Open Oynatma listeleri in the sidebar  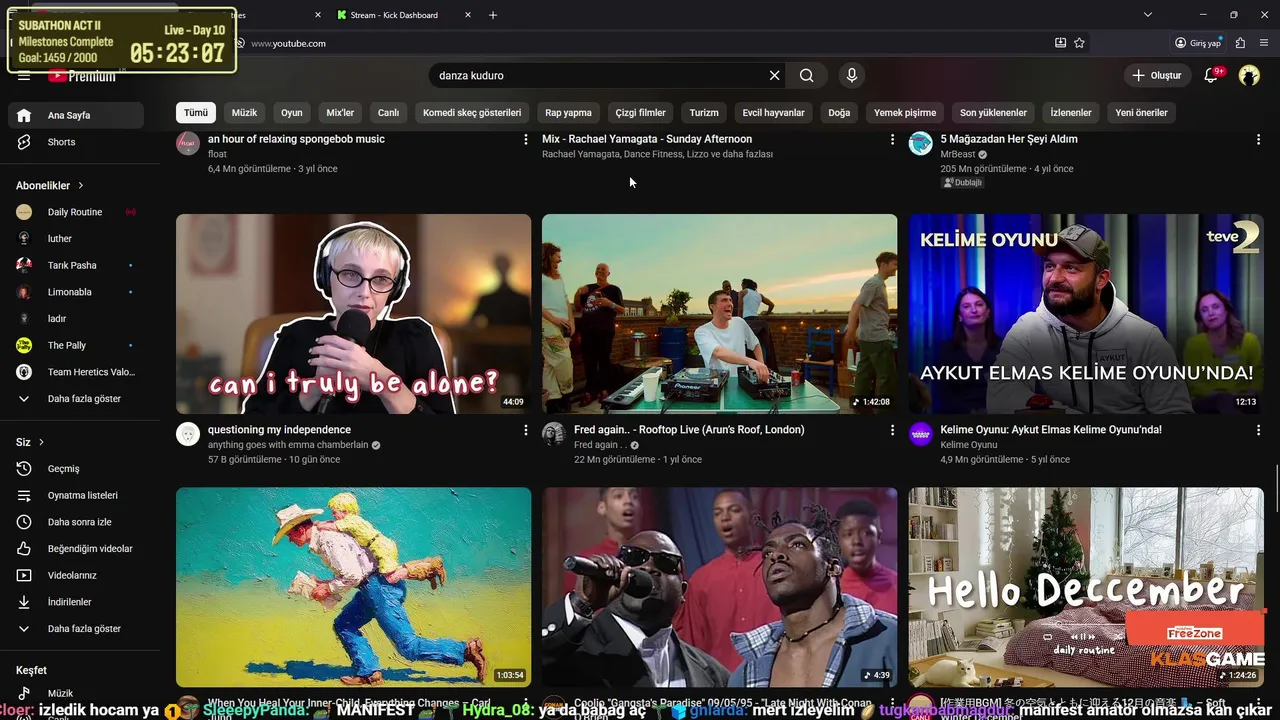[76, 495]
